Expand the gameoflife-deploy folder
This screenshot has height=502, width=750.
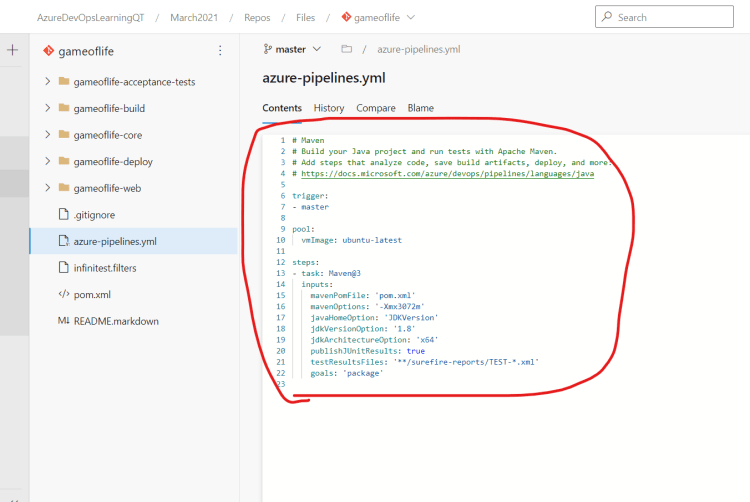point(47,161)
